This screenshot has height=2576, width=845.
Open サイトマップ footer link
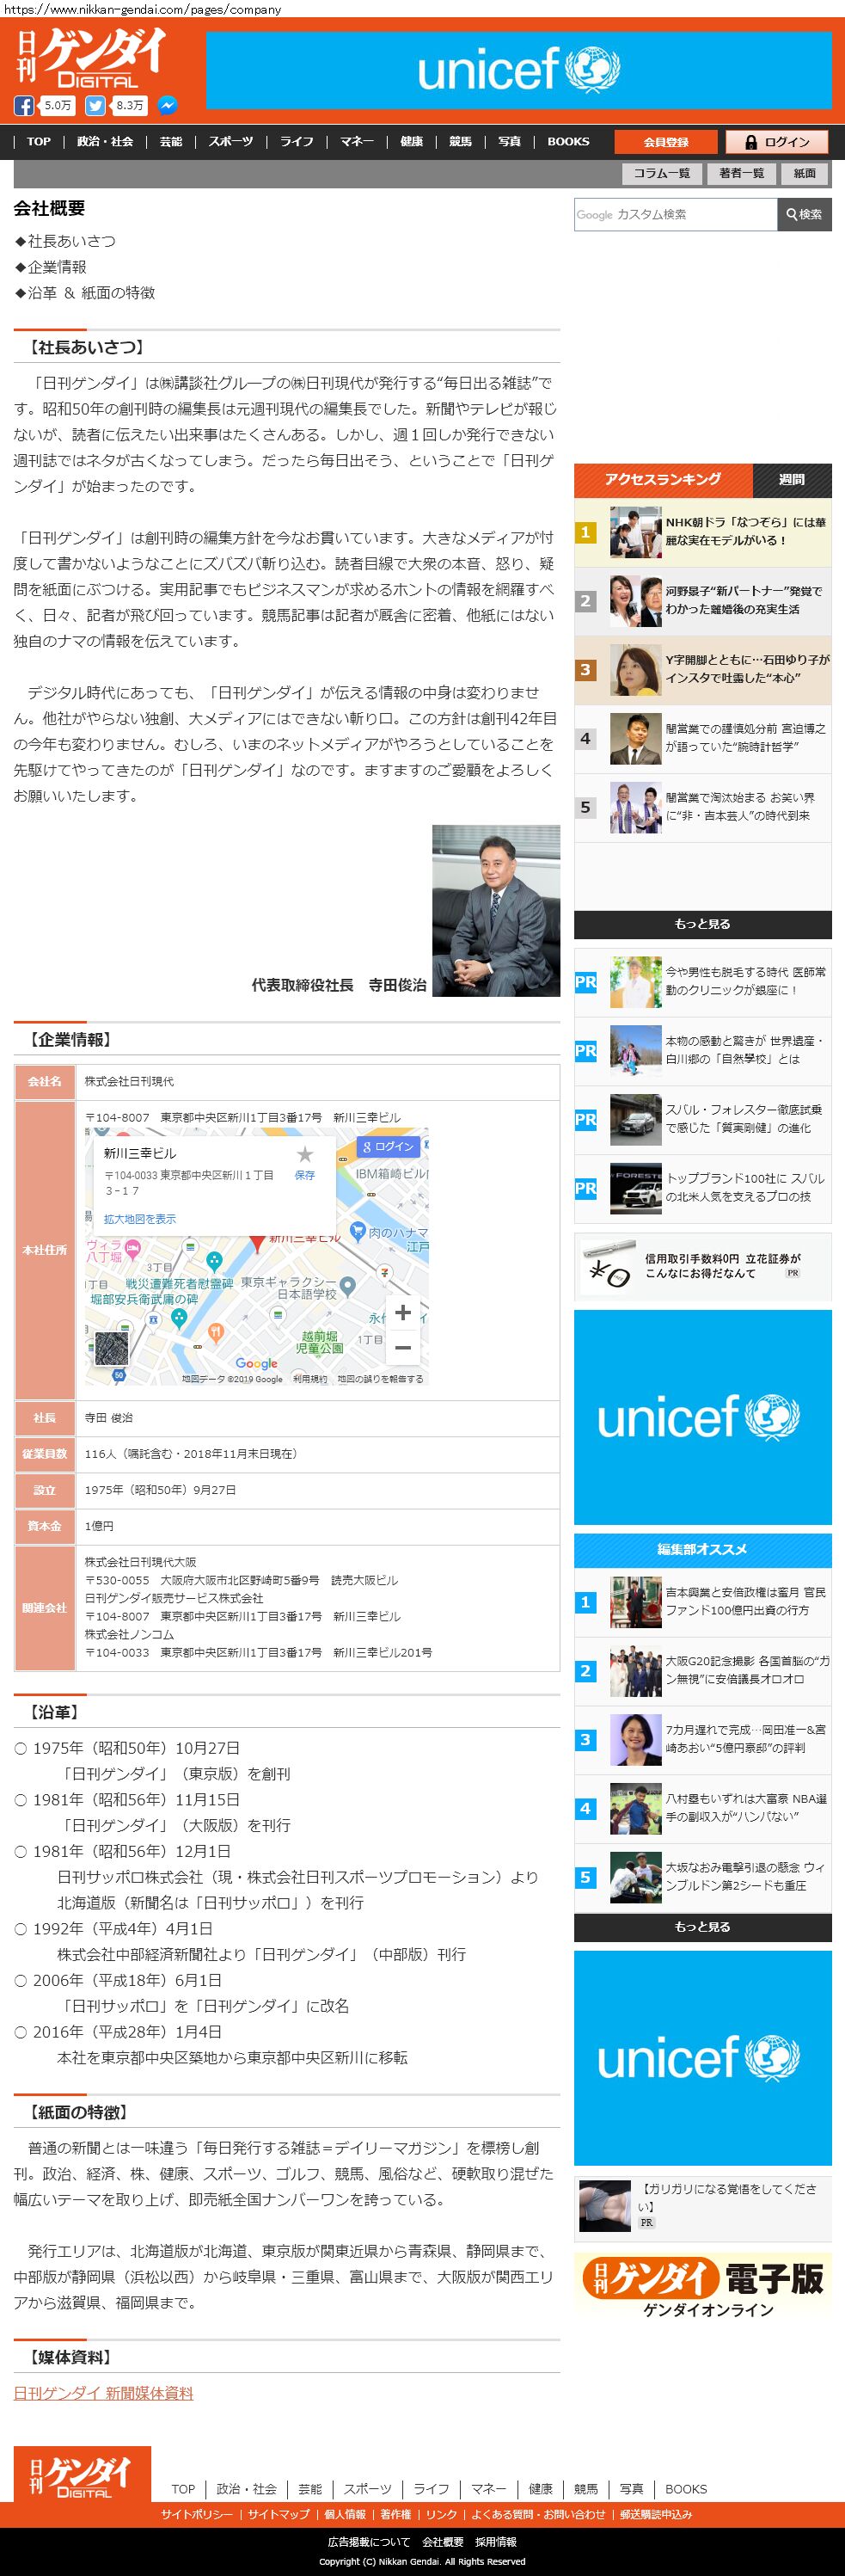(x=279, y=2514)
